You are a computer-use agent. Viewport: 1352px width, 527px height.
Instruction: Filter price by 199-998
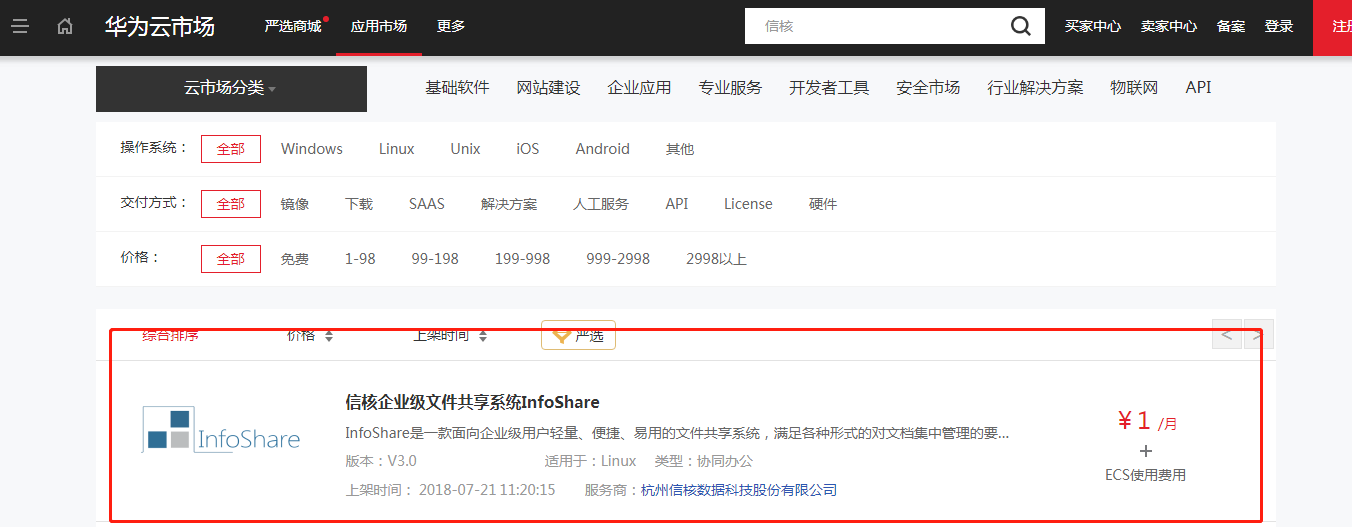point(522,259)
